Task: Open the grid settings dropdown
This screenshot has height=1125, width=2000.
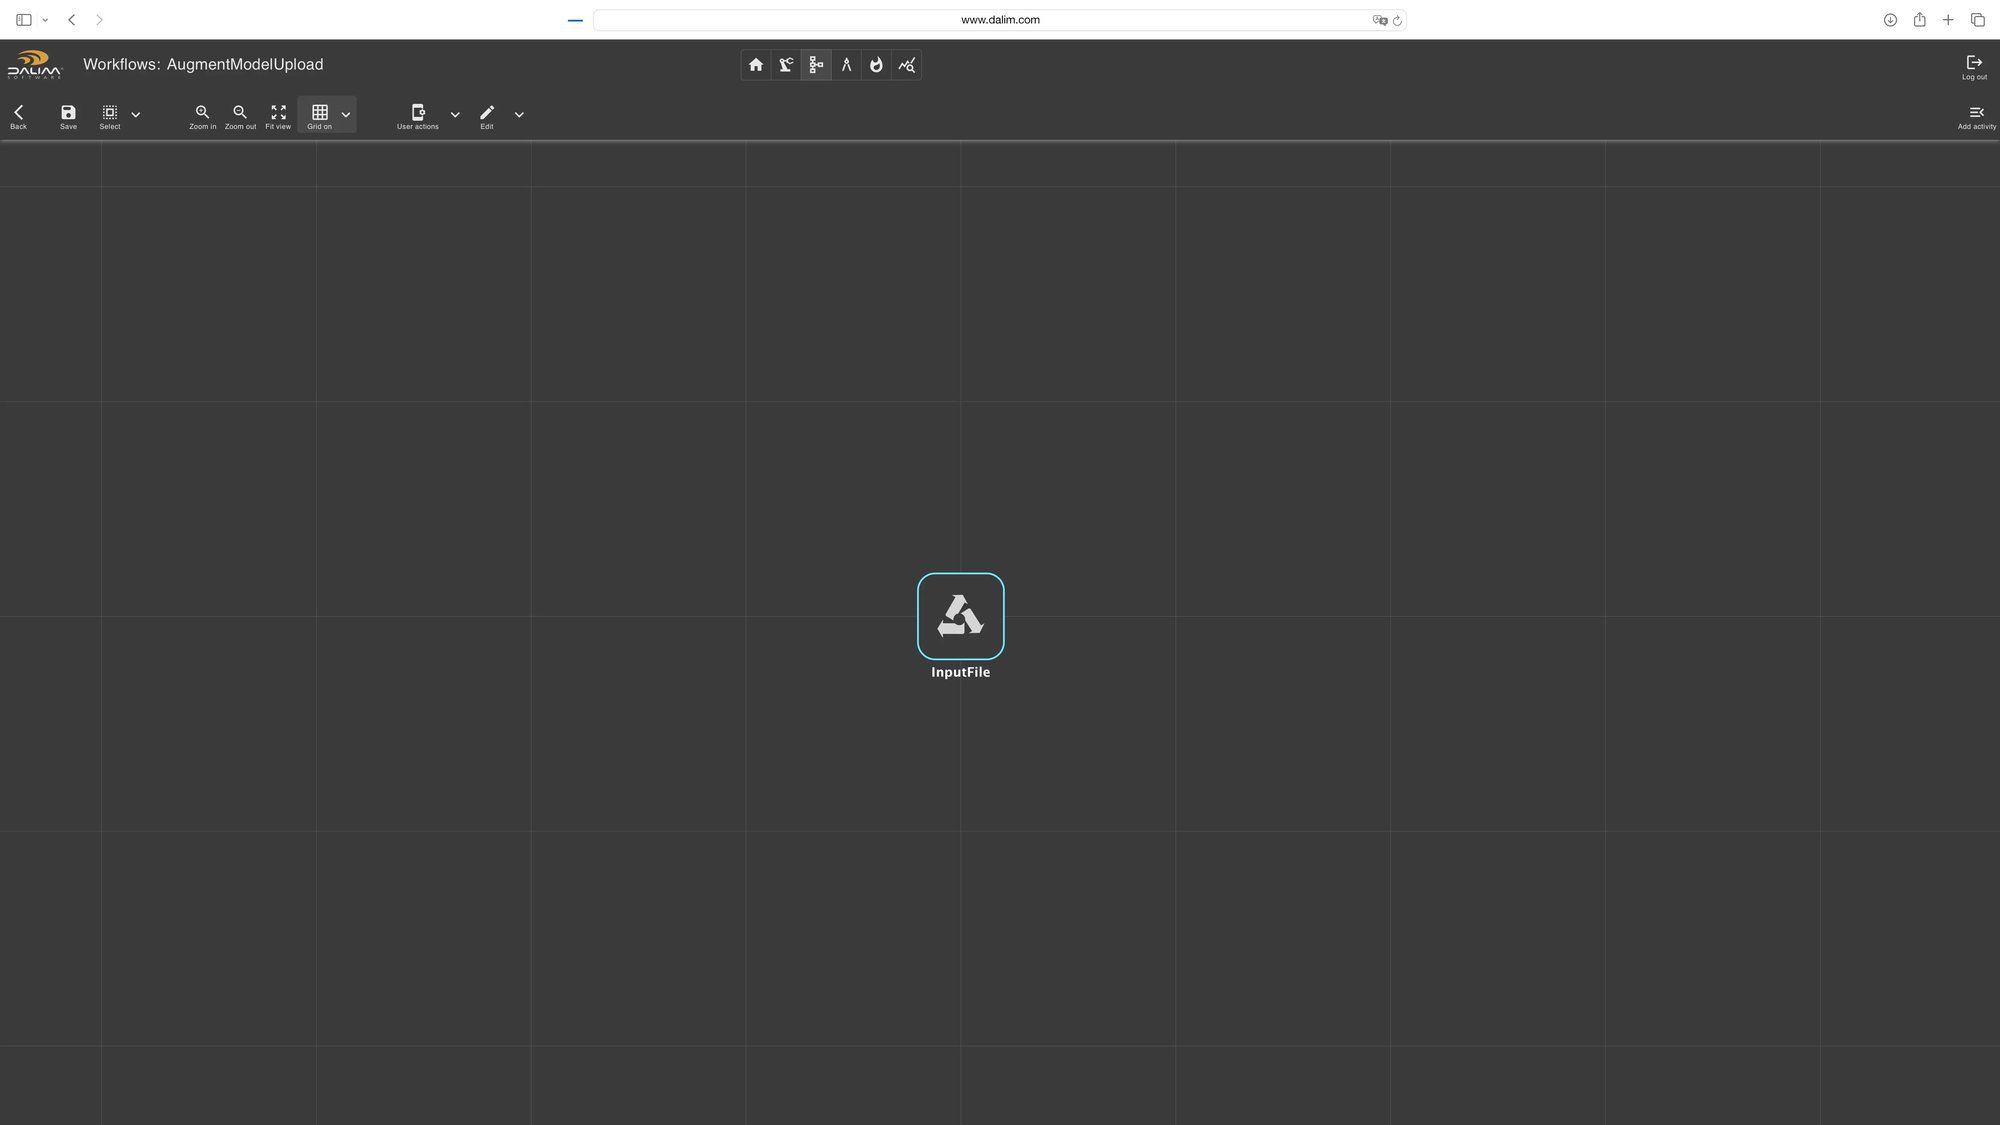Action: (346, 114)
